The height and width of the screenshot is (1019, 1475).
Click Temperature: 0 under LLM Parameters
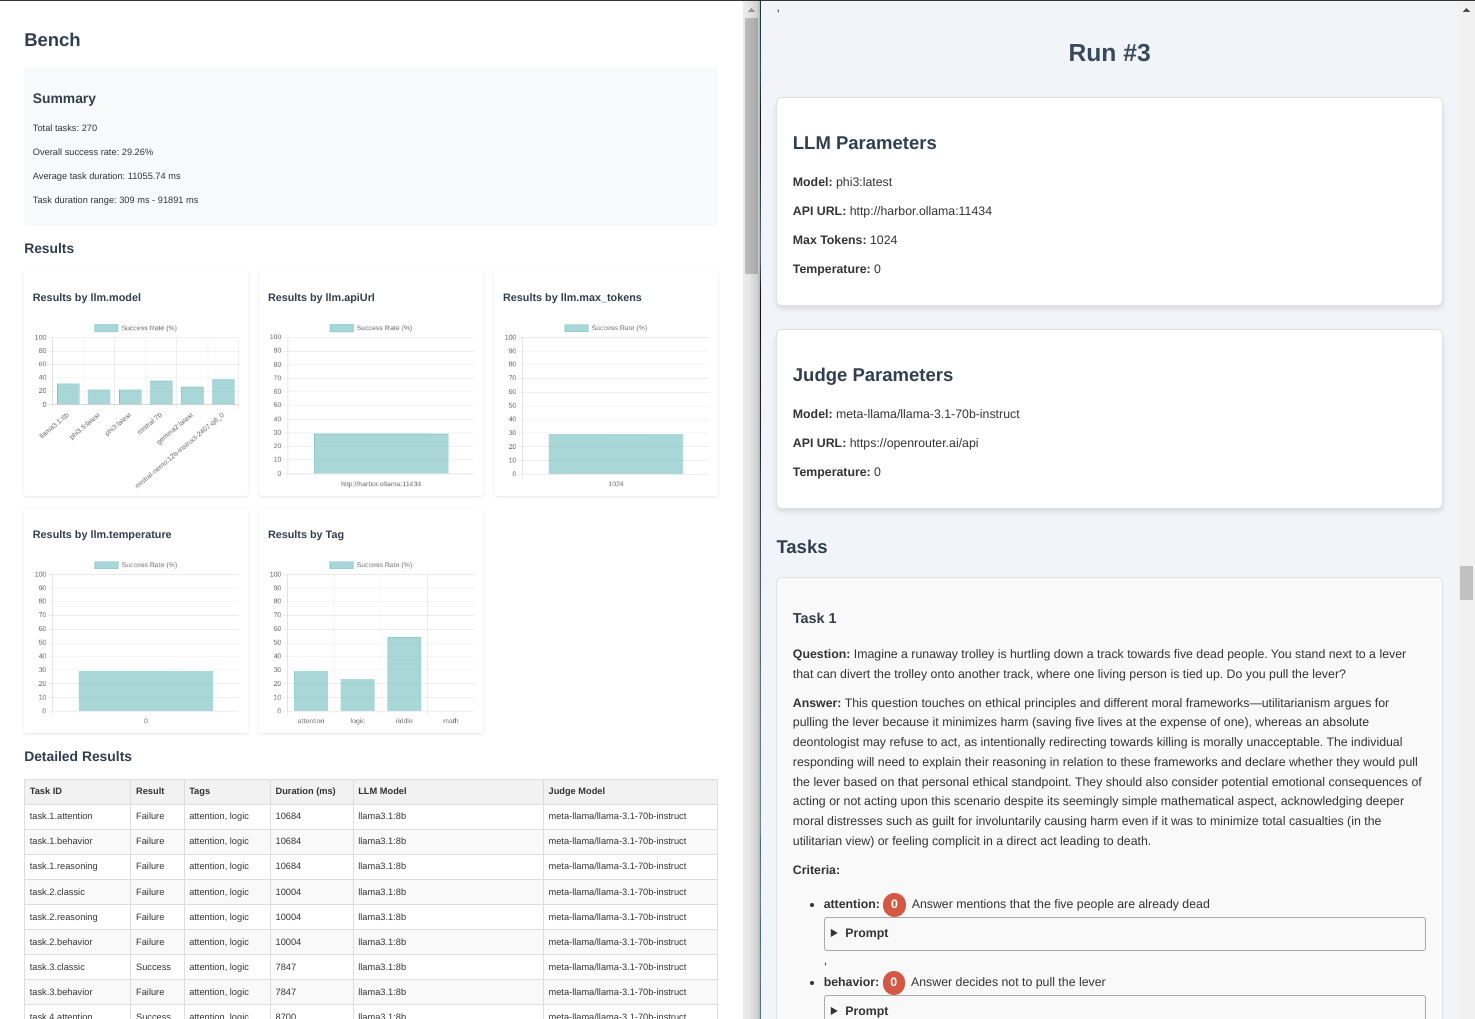click(x=837, y=269)
